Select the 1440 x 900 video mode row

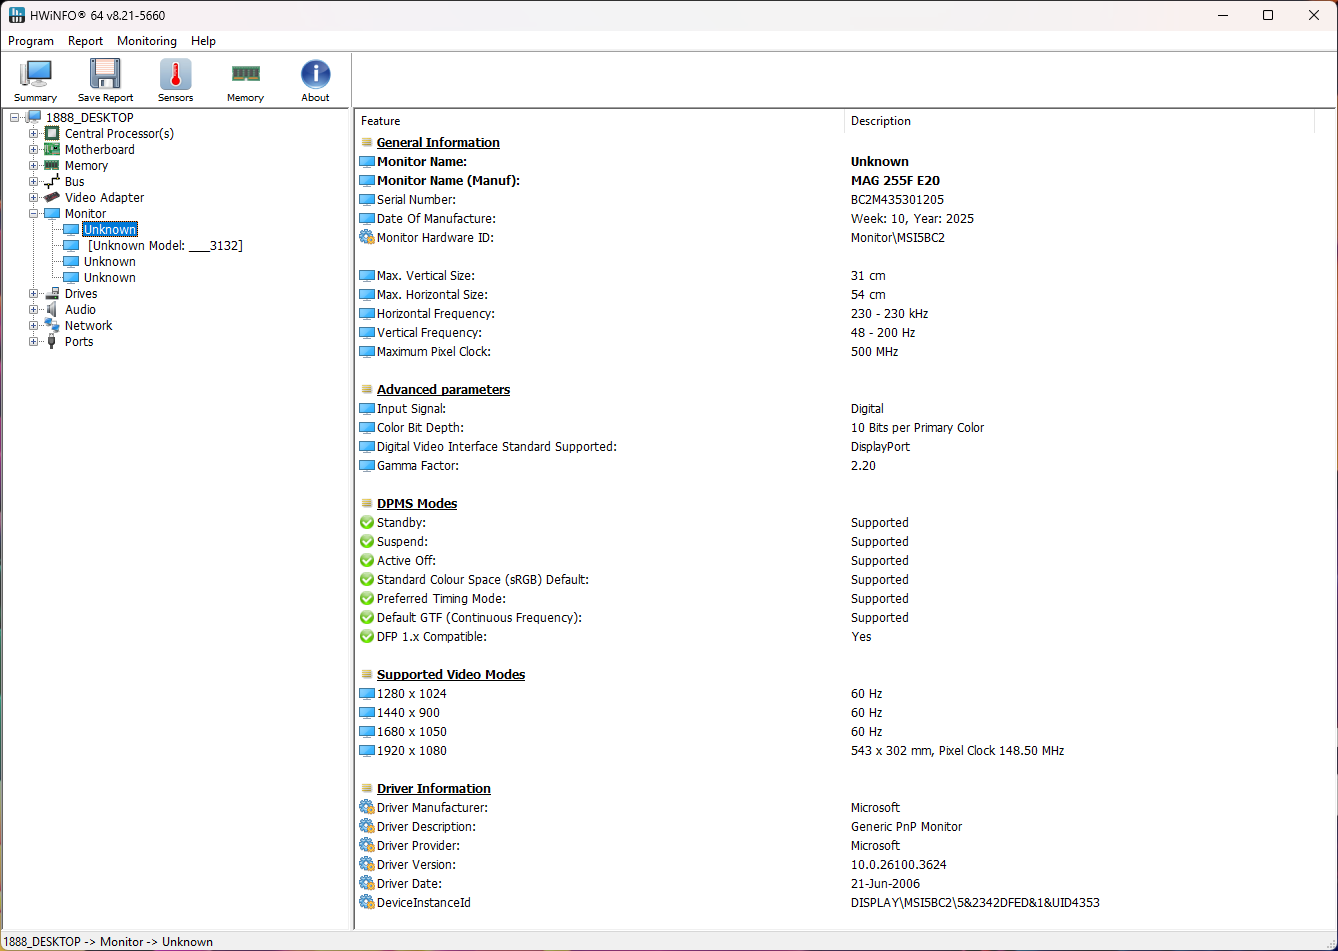[x=408, y=713]
